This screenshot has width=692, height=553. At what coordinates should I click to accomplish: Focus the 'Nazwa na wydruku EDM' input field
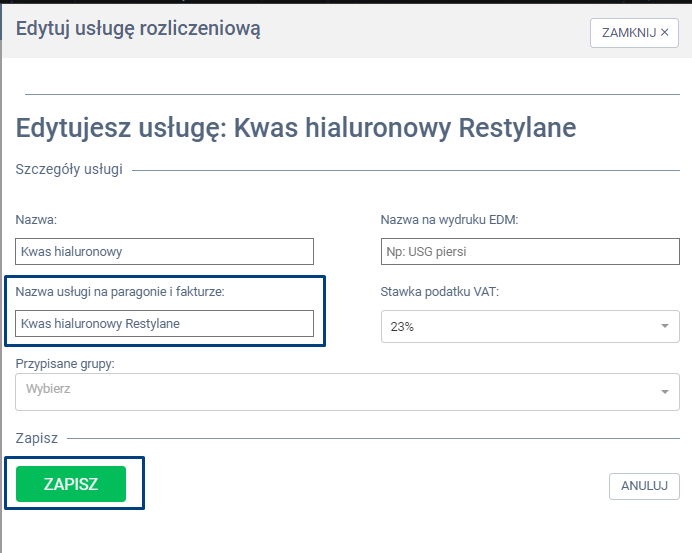click(x=530, y=251)
